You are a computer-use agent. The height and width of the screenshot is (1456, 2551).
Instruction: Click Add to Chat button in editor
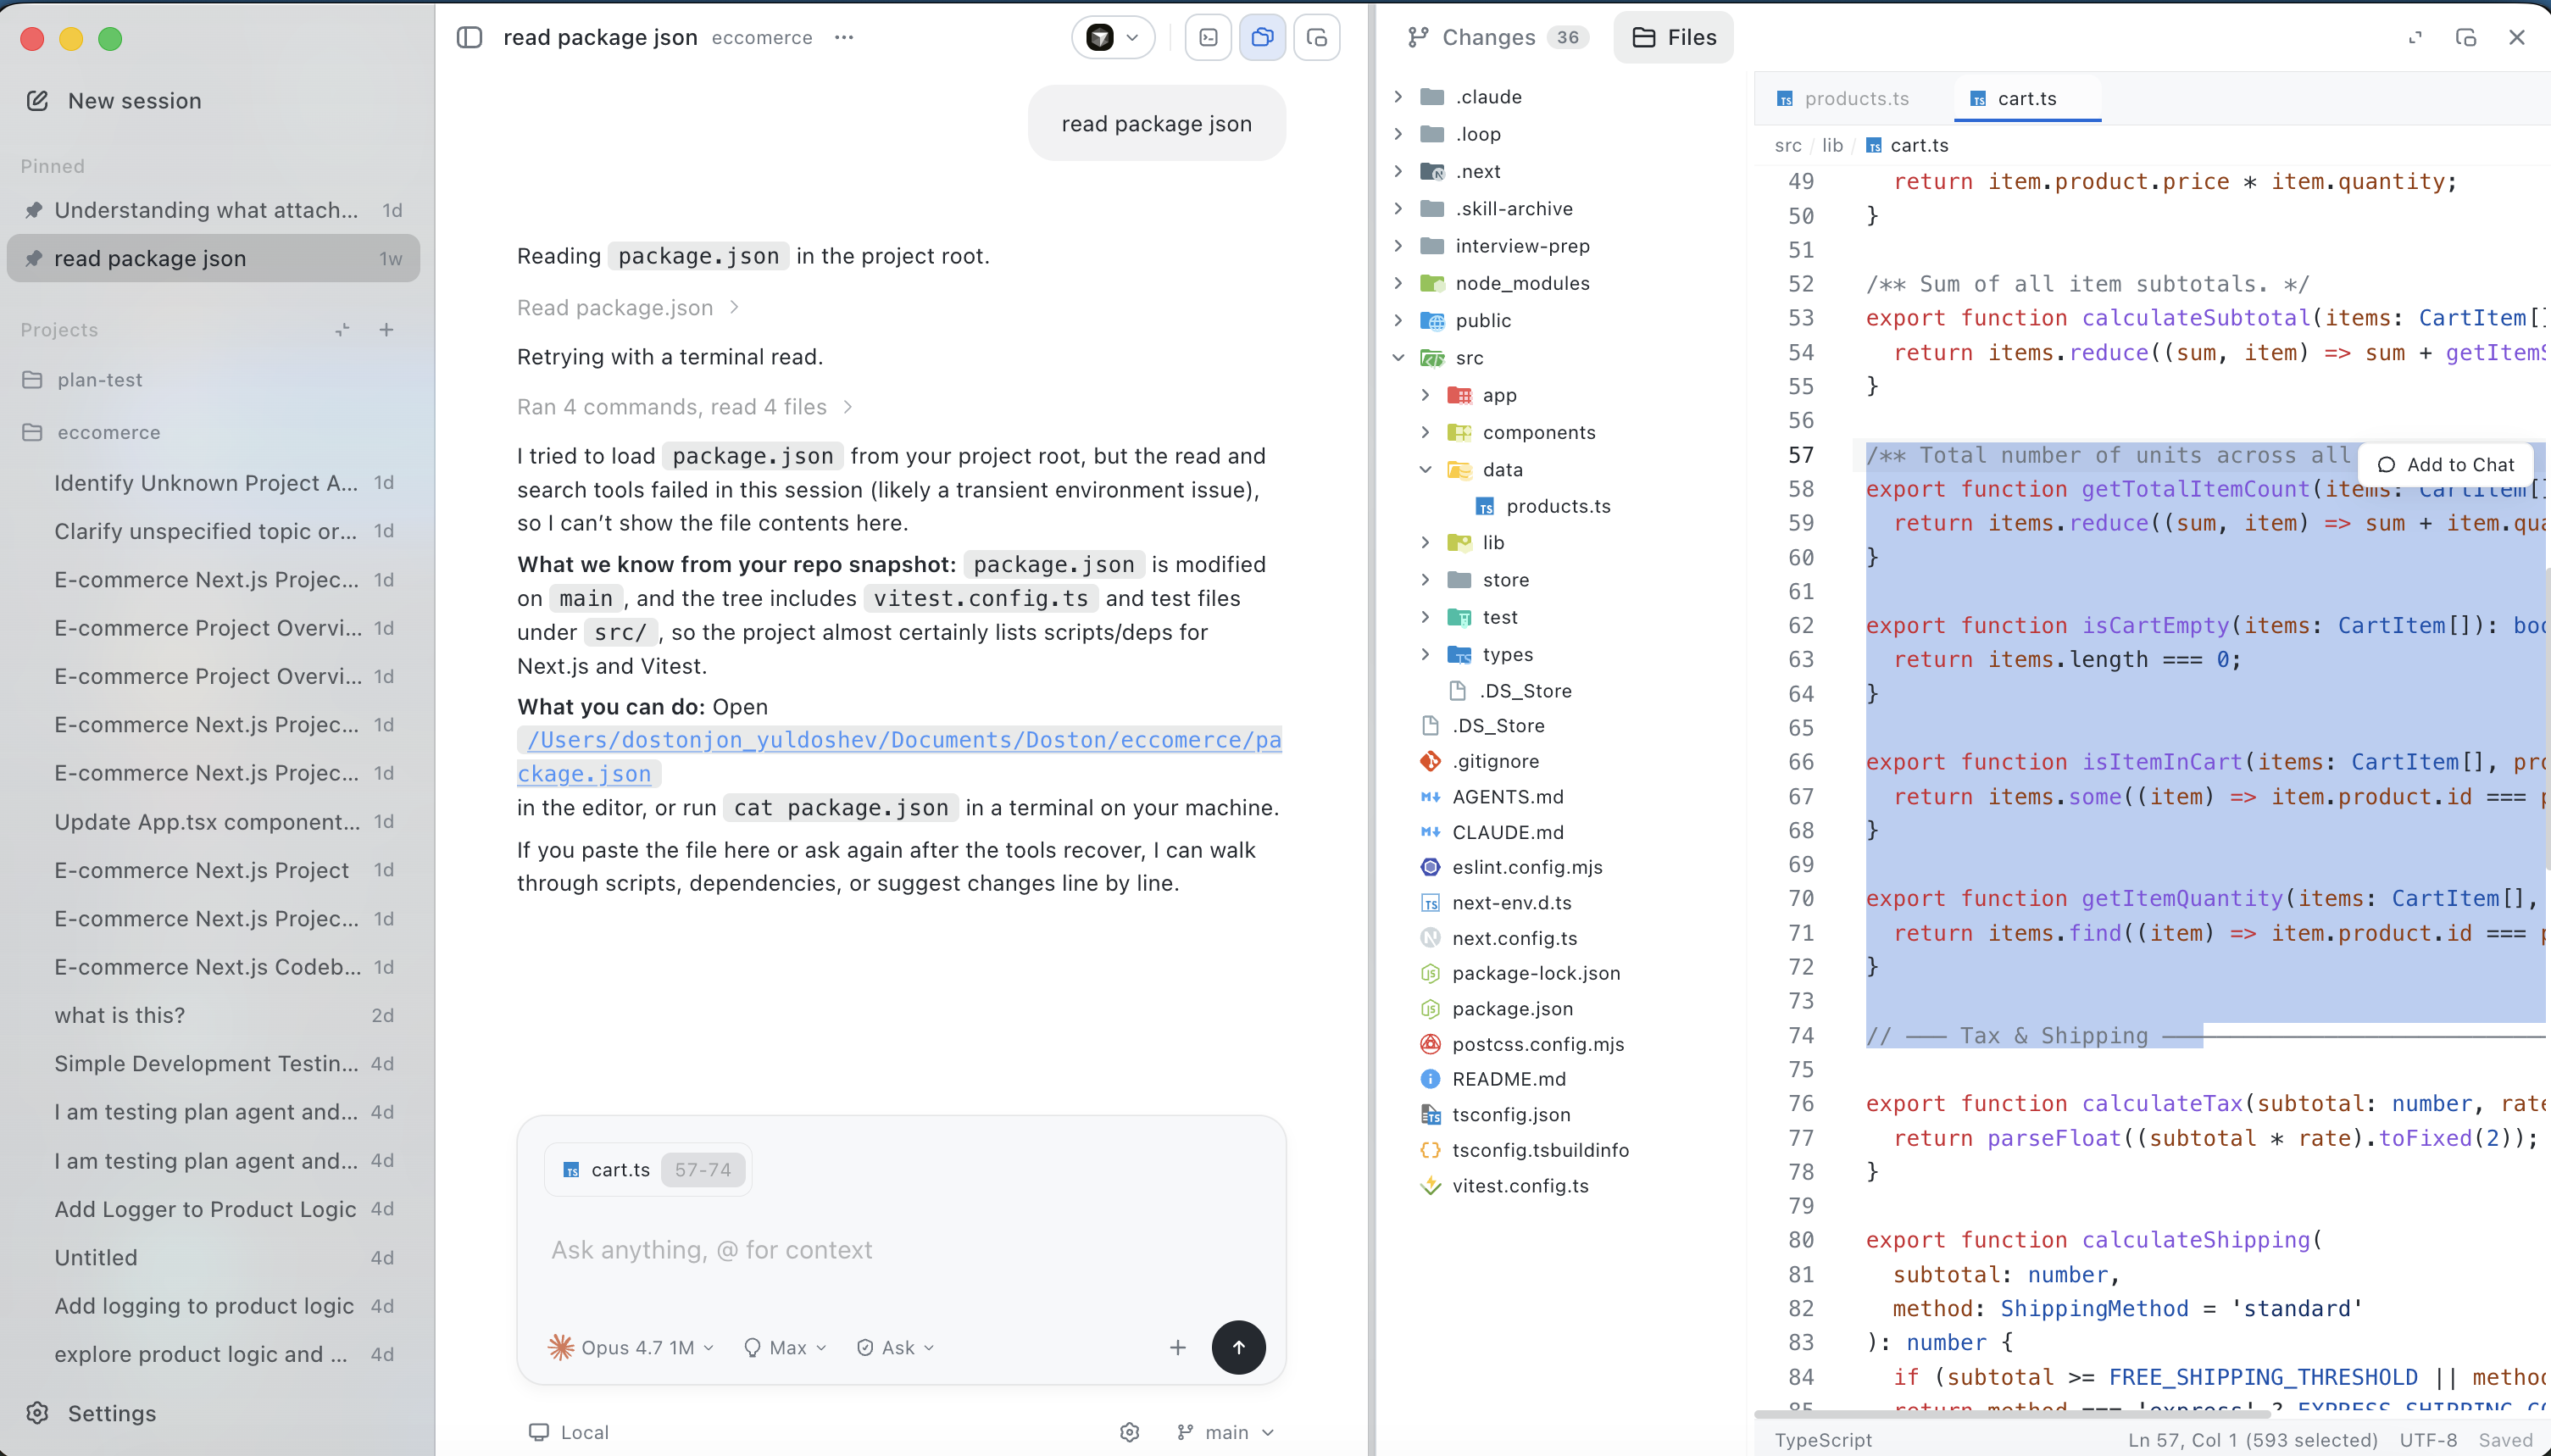click(x=2445, y=464)
